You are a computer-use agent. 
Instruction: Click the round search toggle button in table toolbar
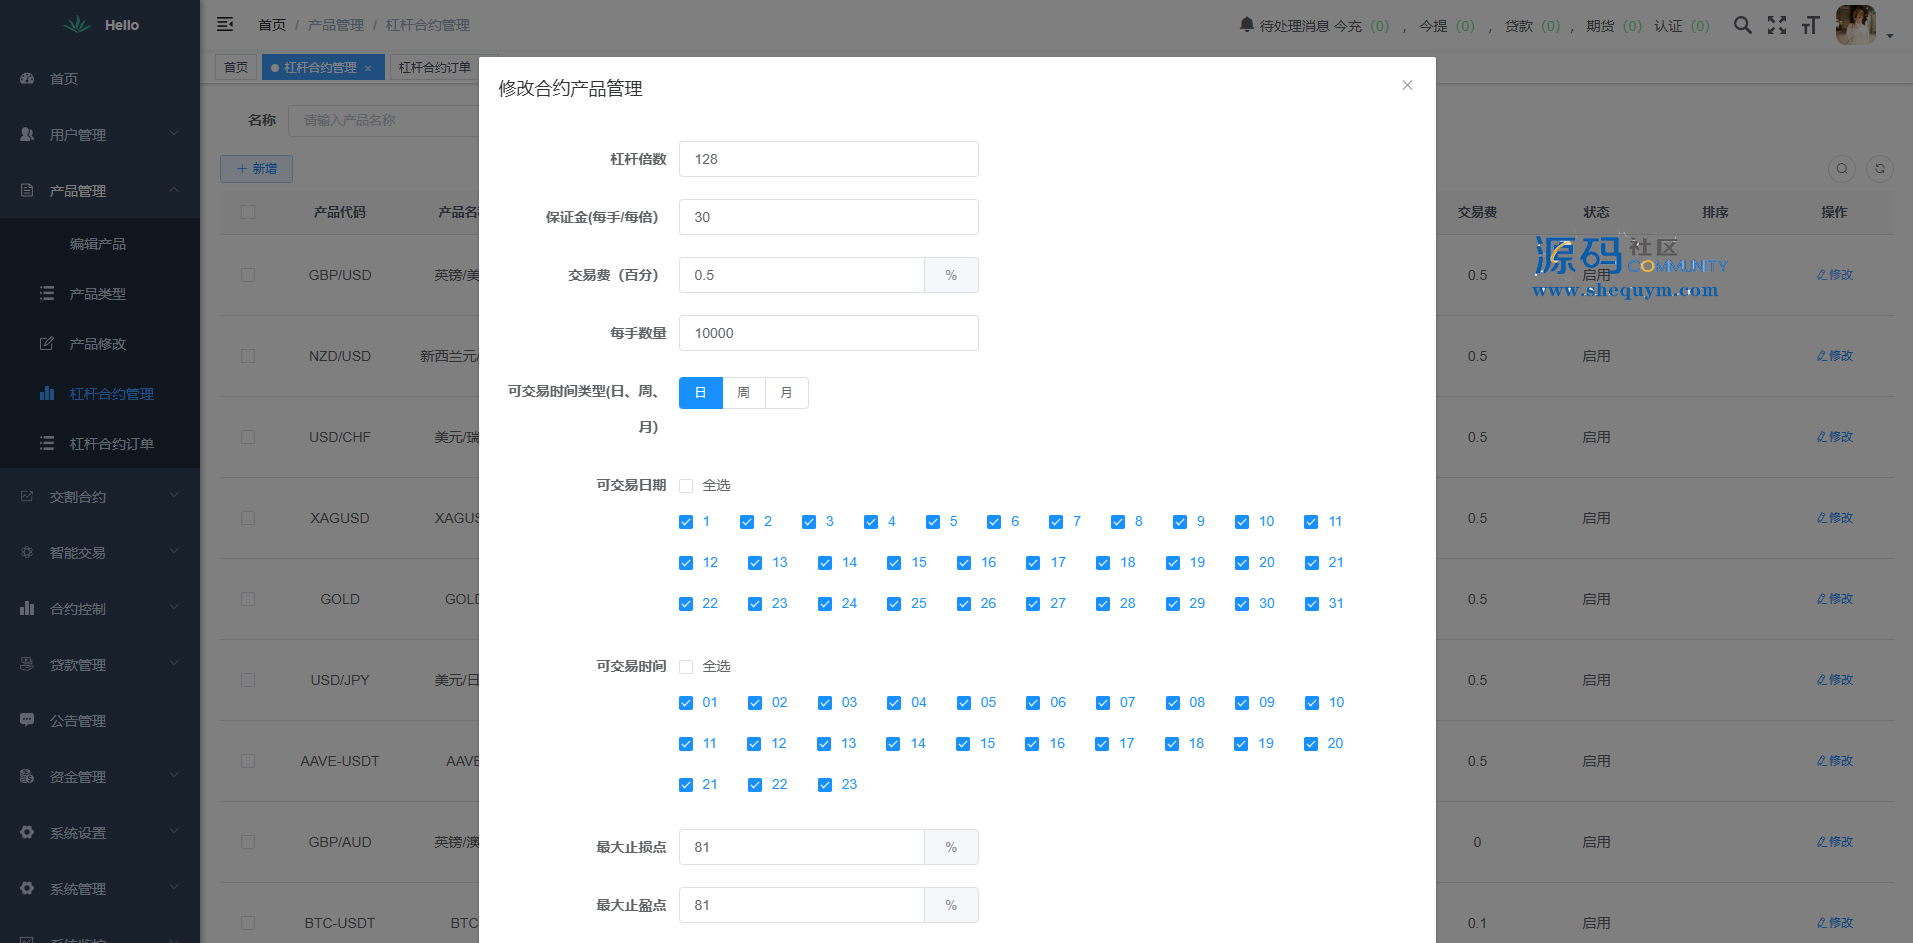[x=1842, y=169]
